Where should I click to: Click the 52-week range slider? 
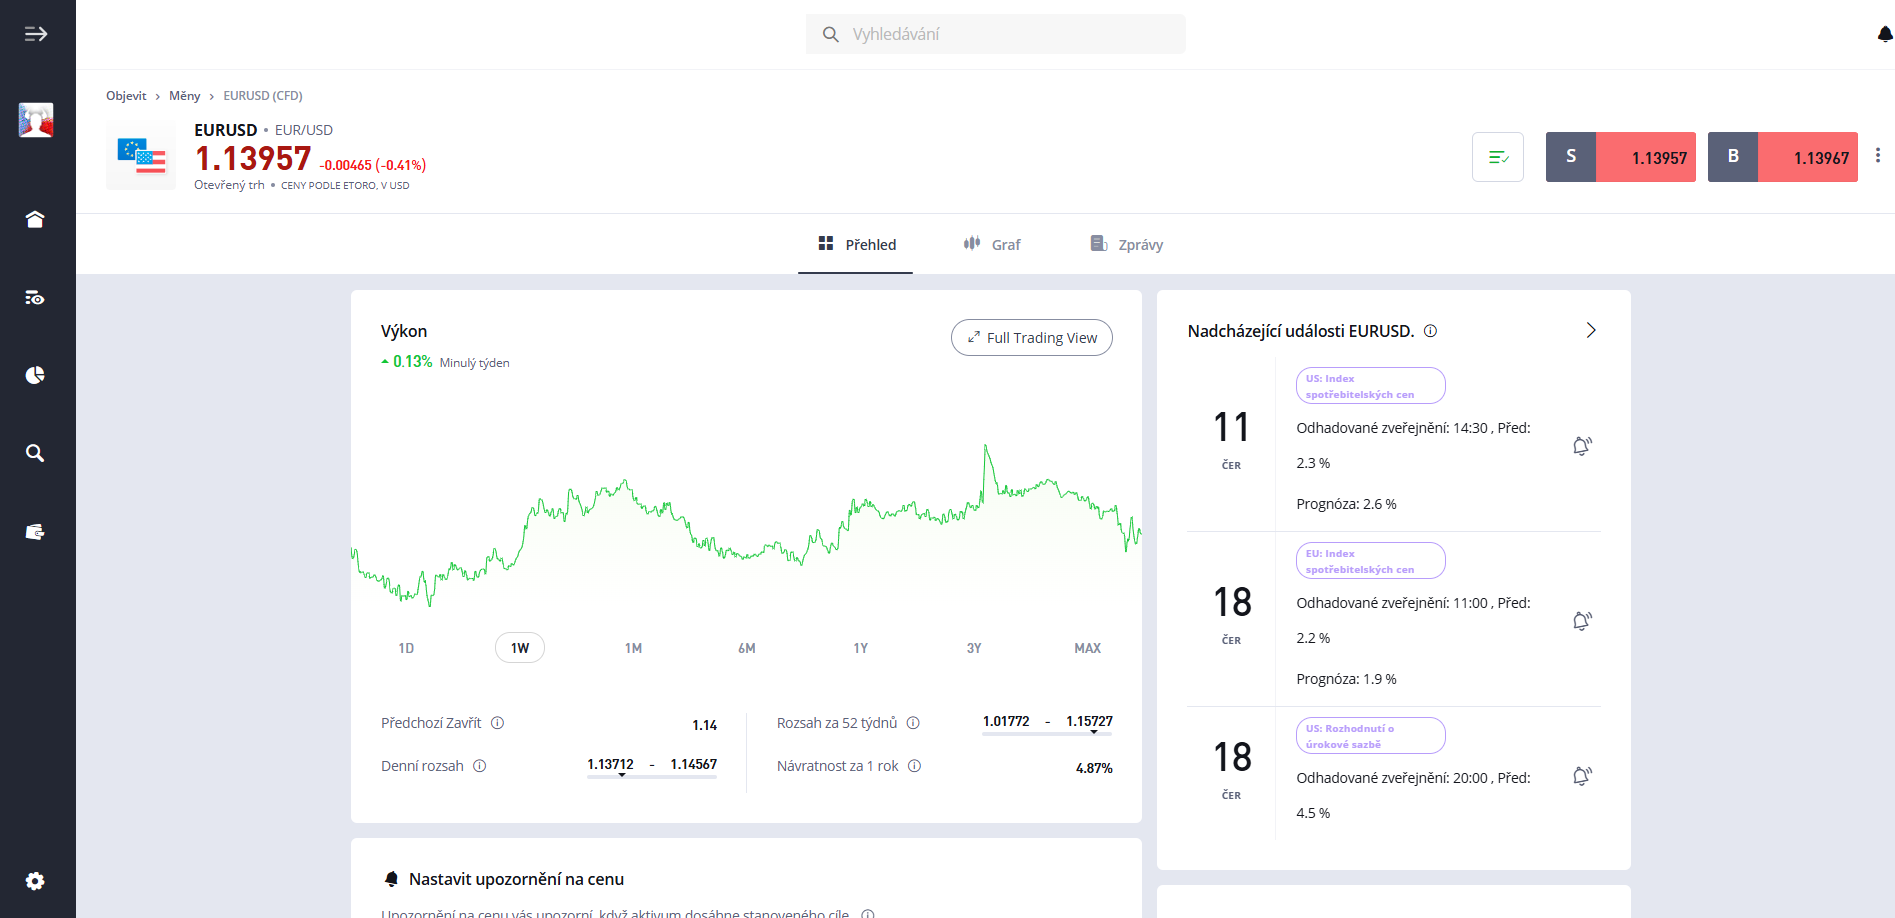tap(1047, 732)
